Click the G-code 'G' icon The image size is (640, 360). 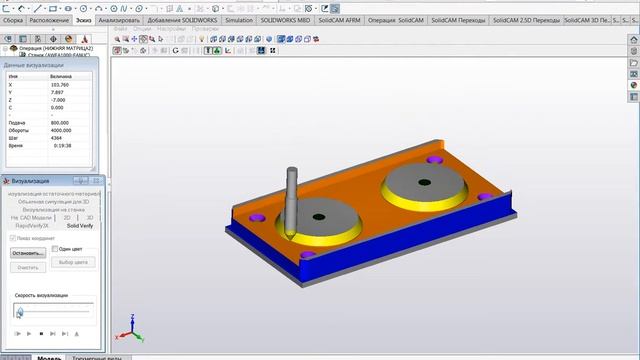pyautogui.click(x=176, y=51)
